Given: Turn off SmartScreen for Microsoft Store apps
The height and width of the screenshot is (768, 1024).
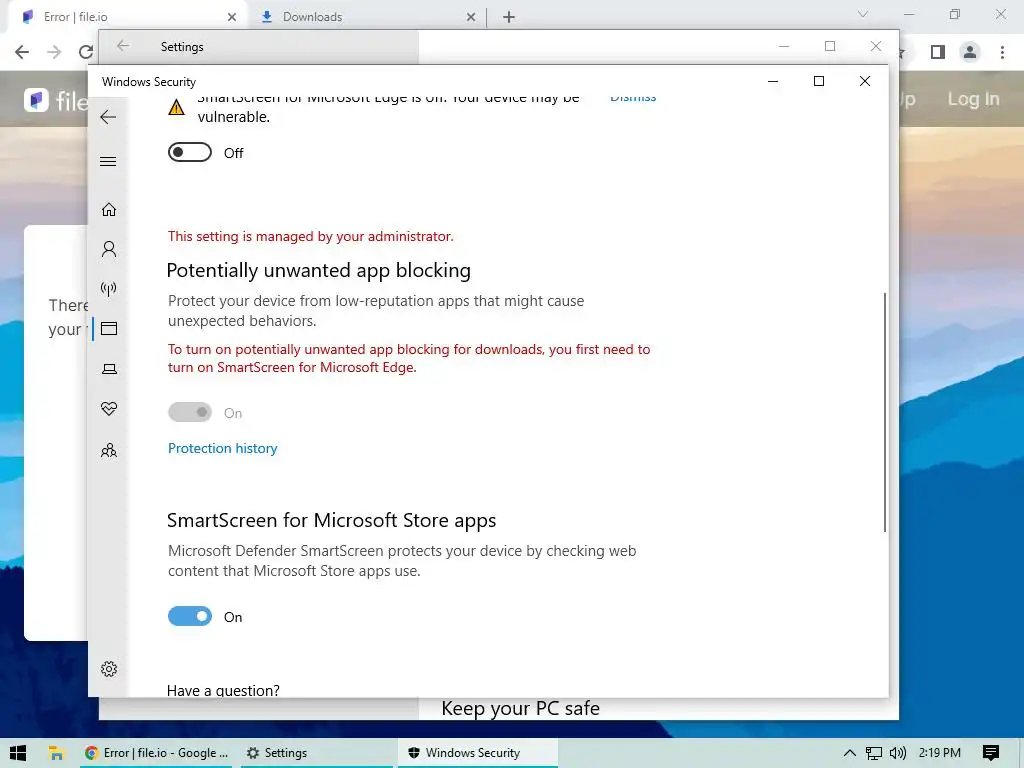Looking at the screenshot, I should pos(190,616).
